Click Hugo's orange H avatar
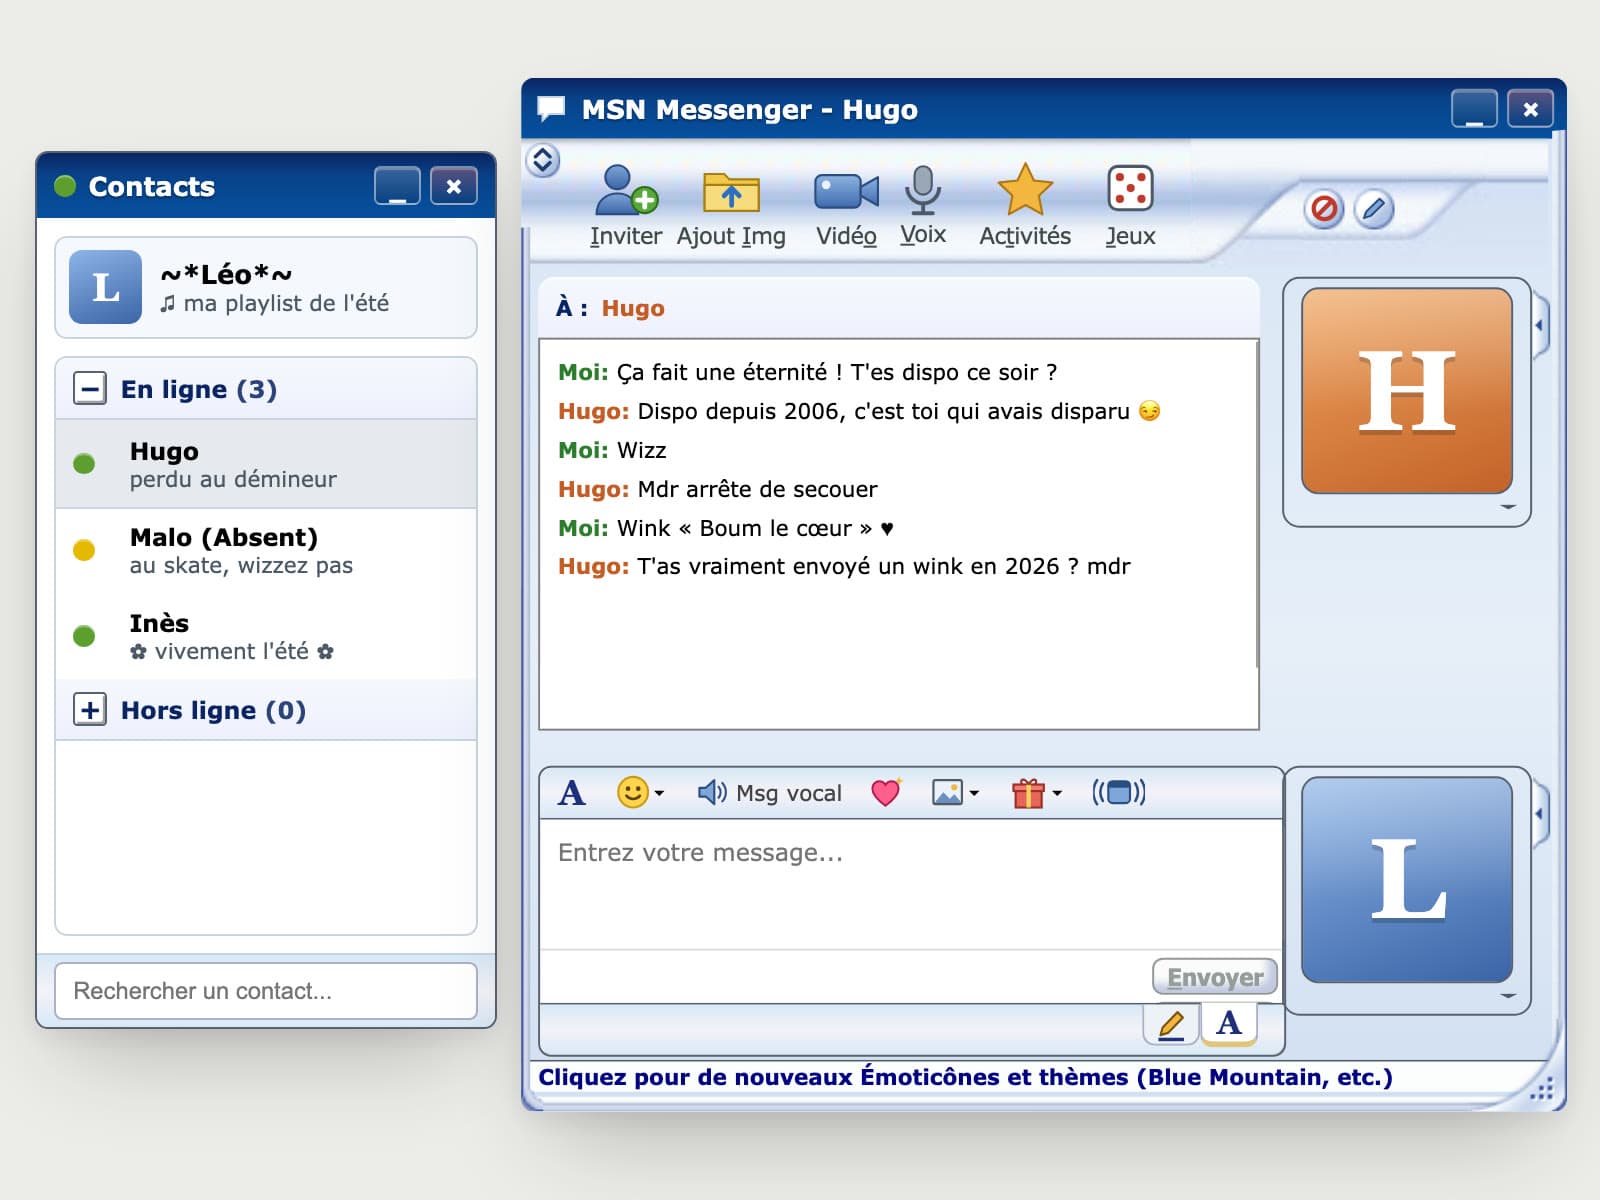The width and height of the screenshot is (1600, 1200). (x=1407, y=391)
